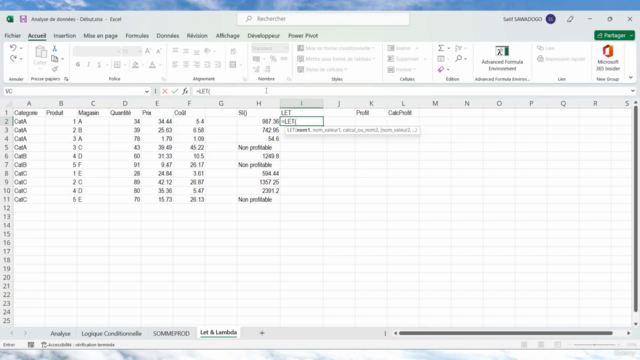Image resolution: width=640 pixels, height=360 pixels.
Task: Toggle top vertical alignment
Action: [x=175, y=51]
